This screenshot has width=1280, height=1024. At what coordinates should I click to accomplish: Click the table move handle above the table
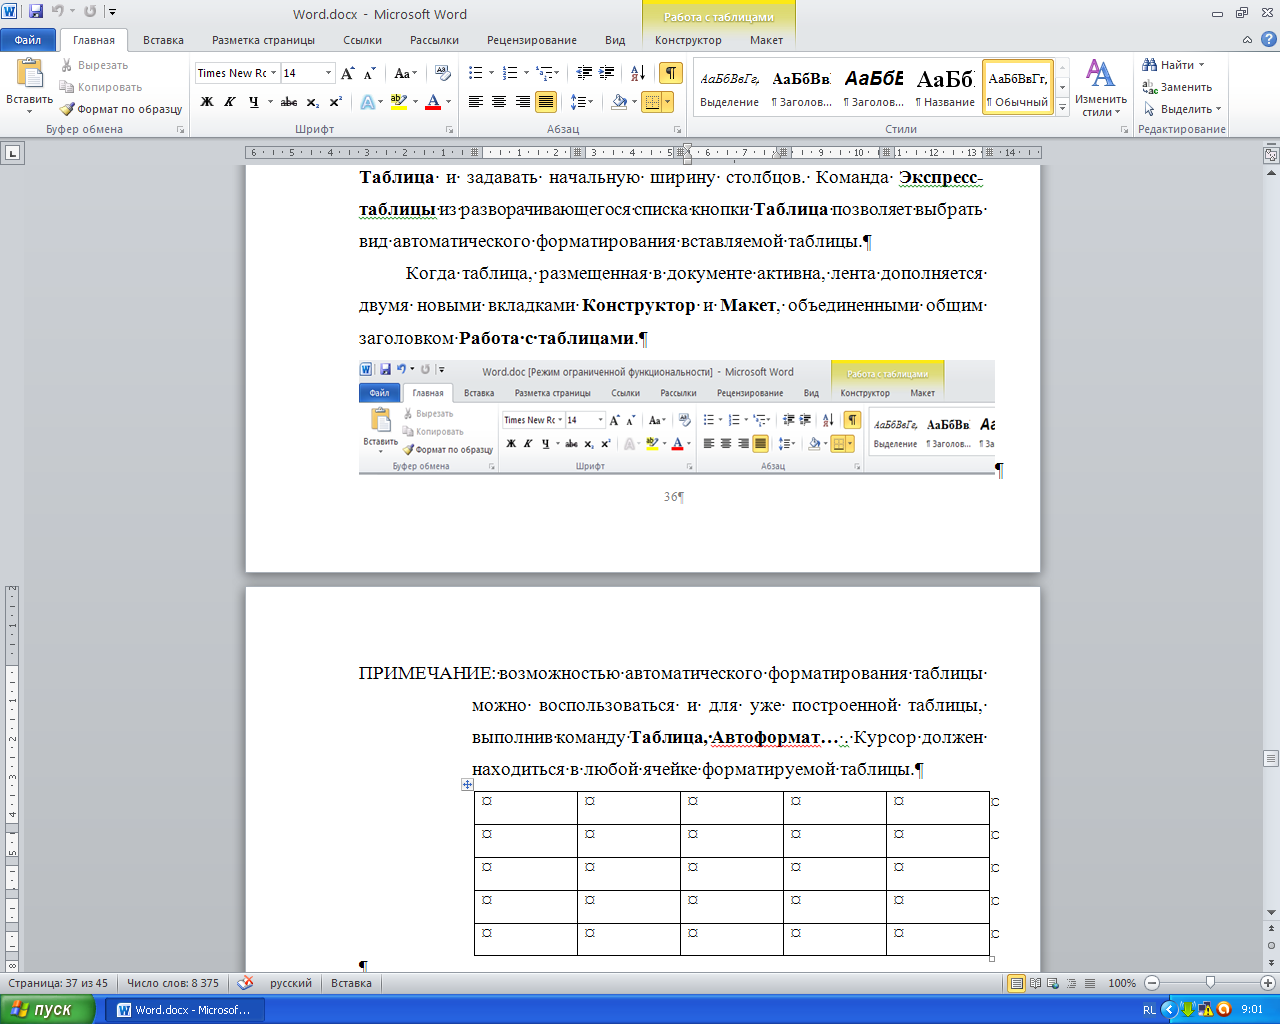tap(467, 785)
